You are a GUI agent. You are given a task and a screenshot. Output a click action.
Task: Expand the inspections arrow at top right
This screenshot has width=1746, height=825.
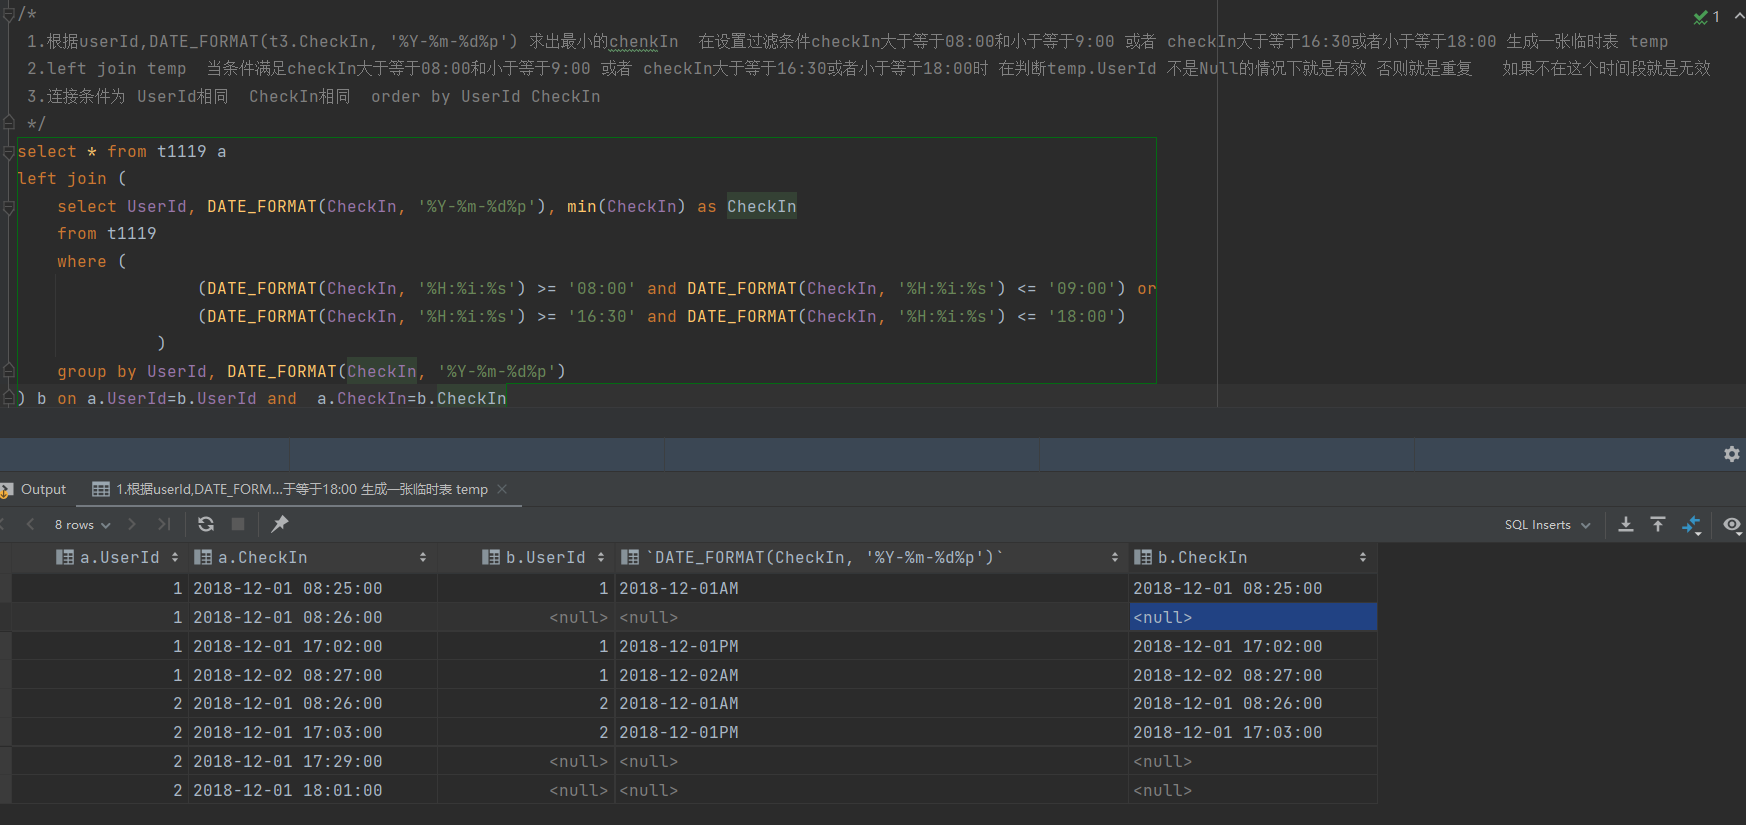1739,16
